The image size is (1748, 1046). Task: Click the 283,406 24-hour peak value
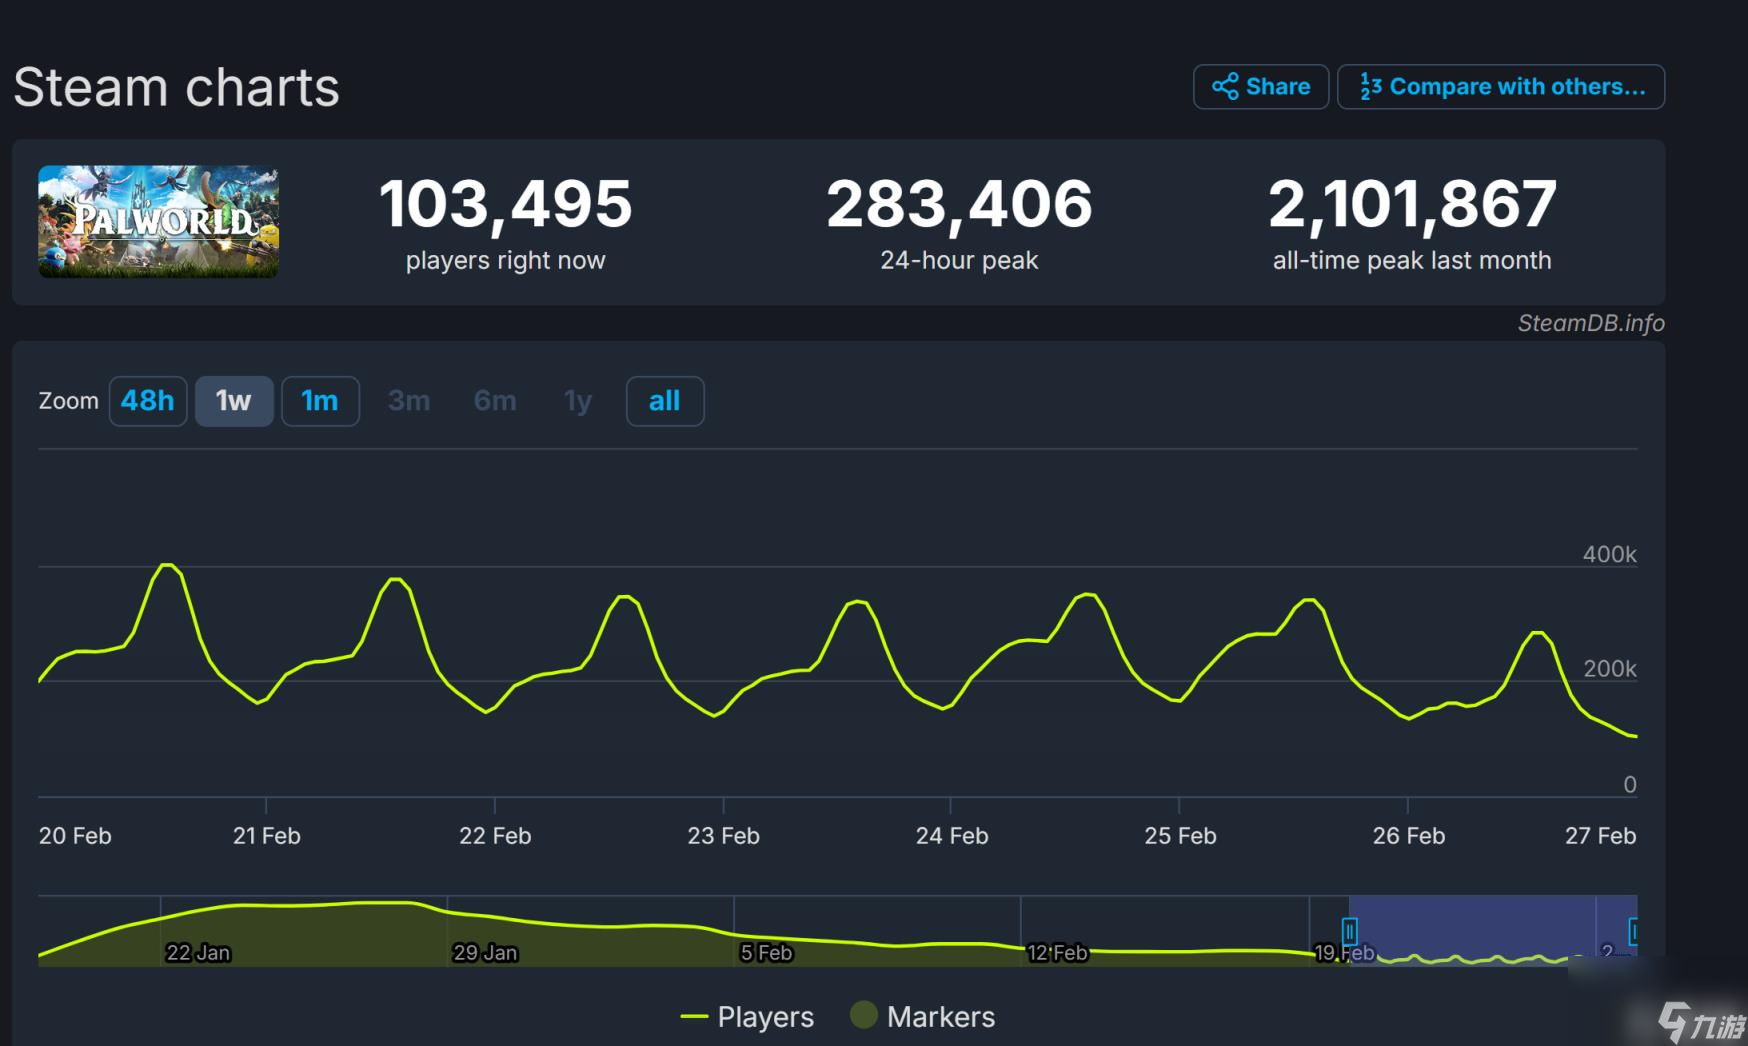point(959,204)
